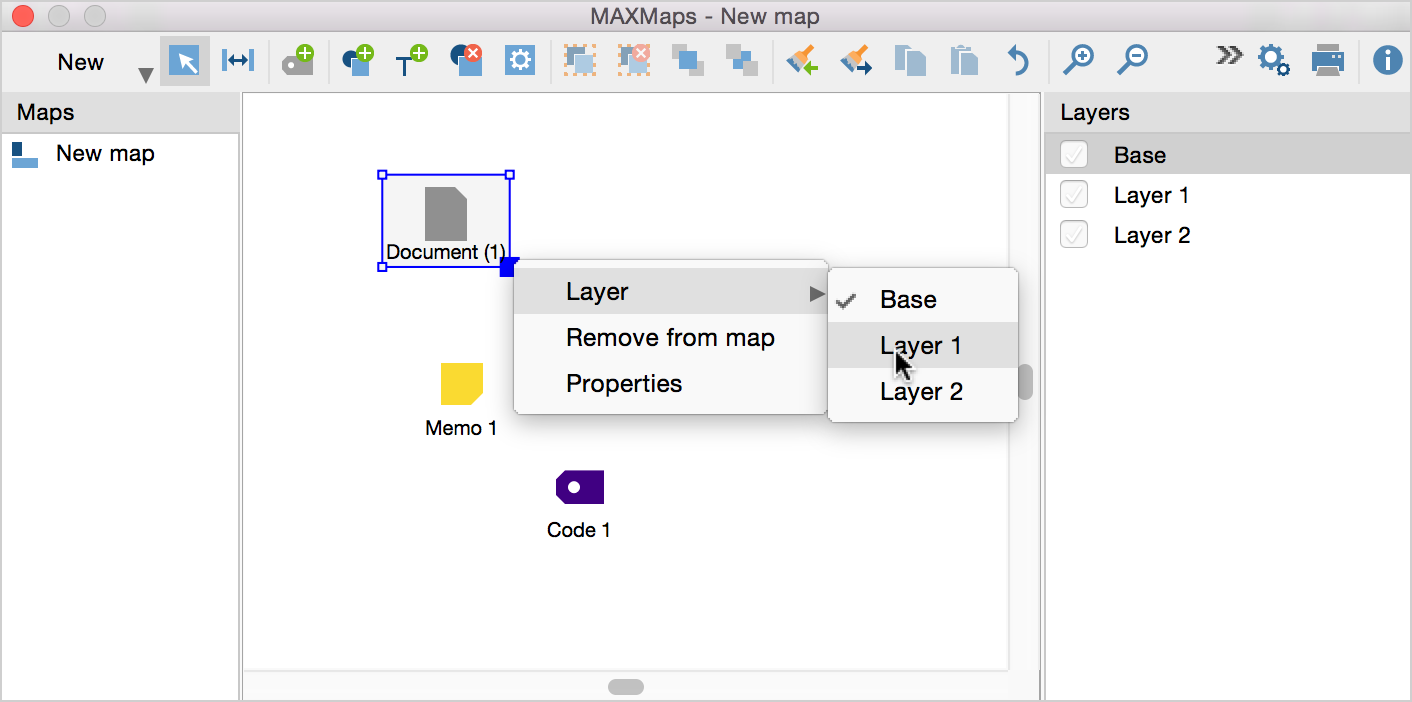Choose Layer 1 in the submenu
1412x702 pixels.
(x=923, y=345)
